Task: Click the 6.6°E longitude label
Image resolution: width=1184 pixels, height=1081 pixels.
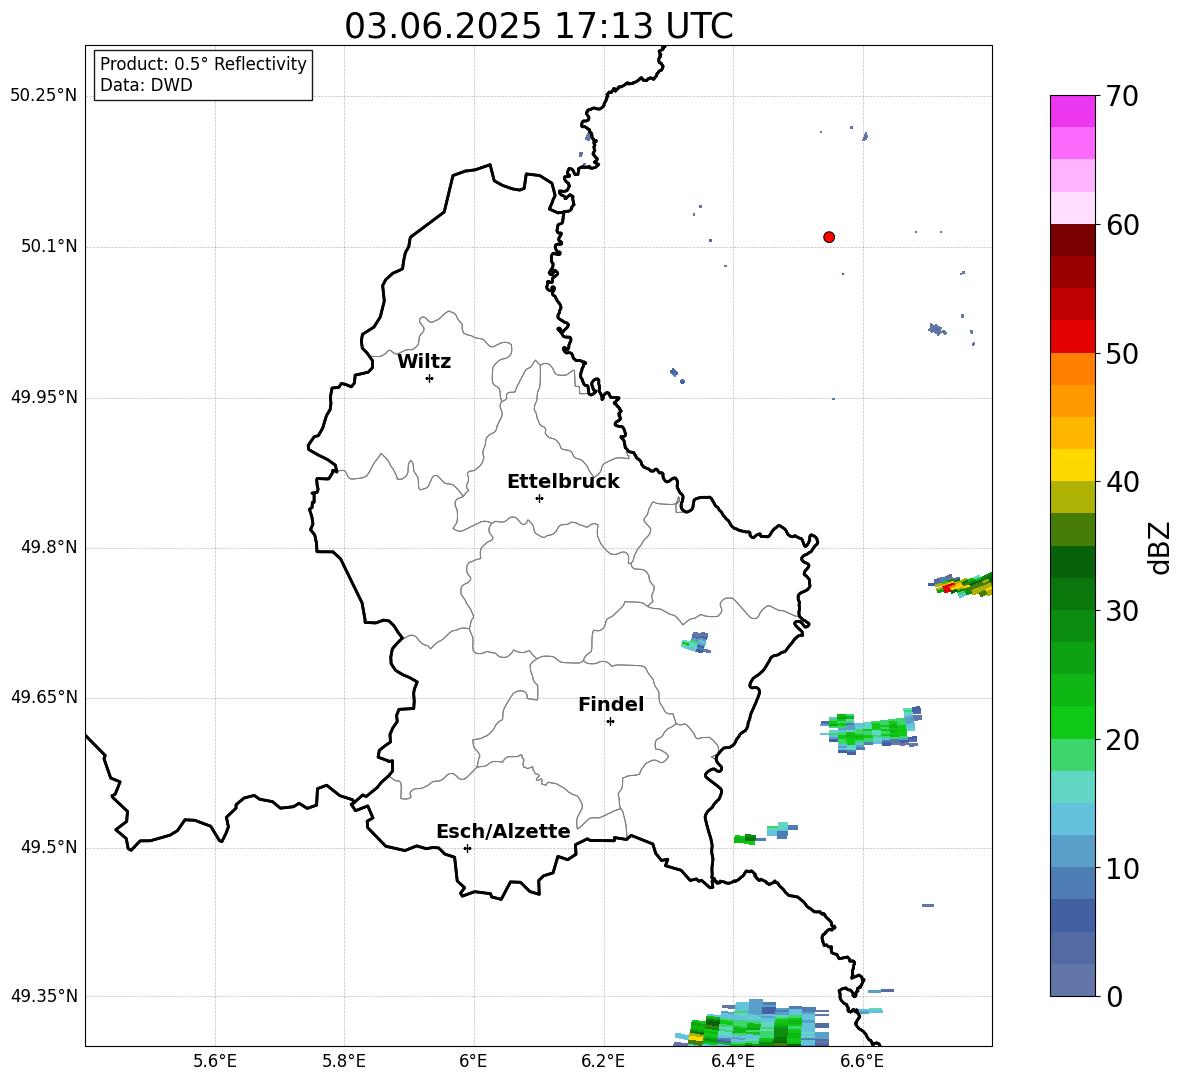Action: (x=862, y=1061)
